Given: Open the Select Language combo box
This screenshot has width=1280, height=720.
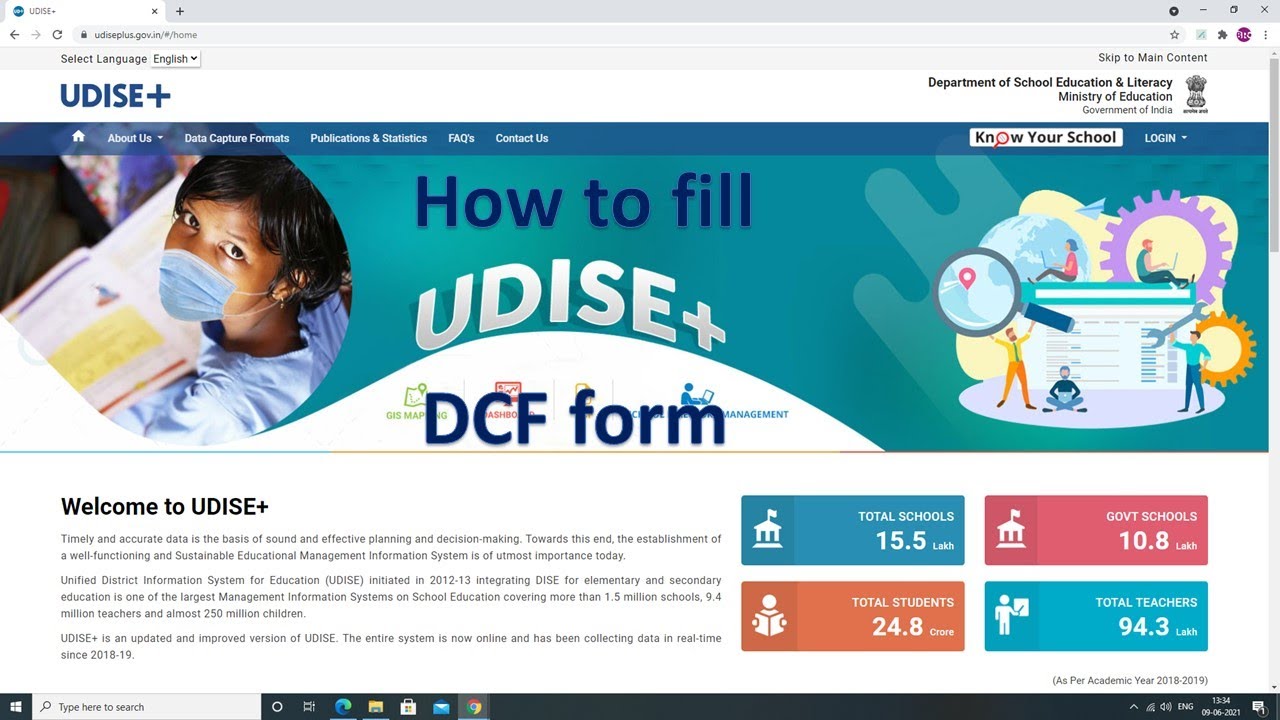Looking at the screenshot, I should (x=176, y=59).
